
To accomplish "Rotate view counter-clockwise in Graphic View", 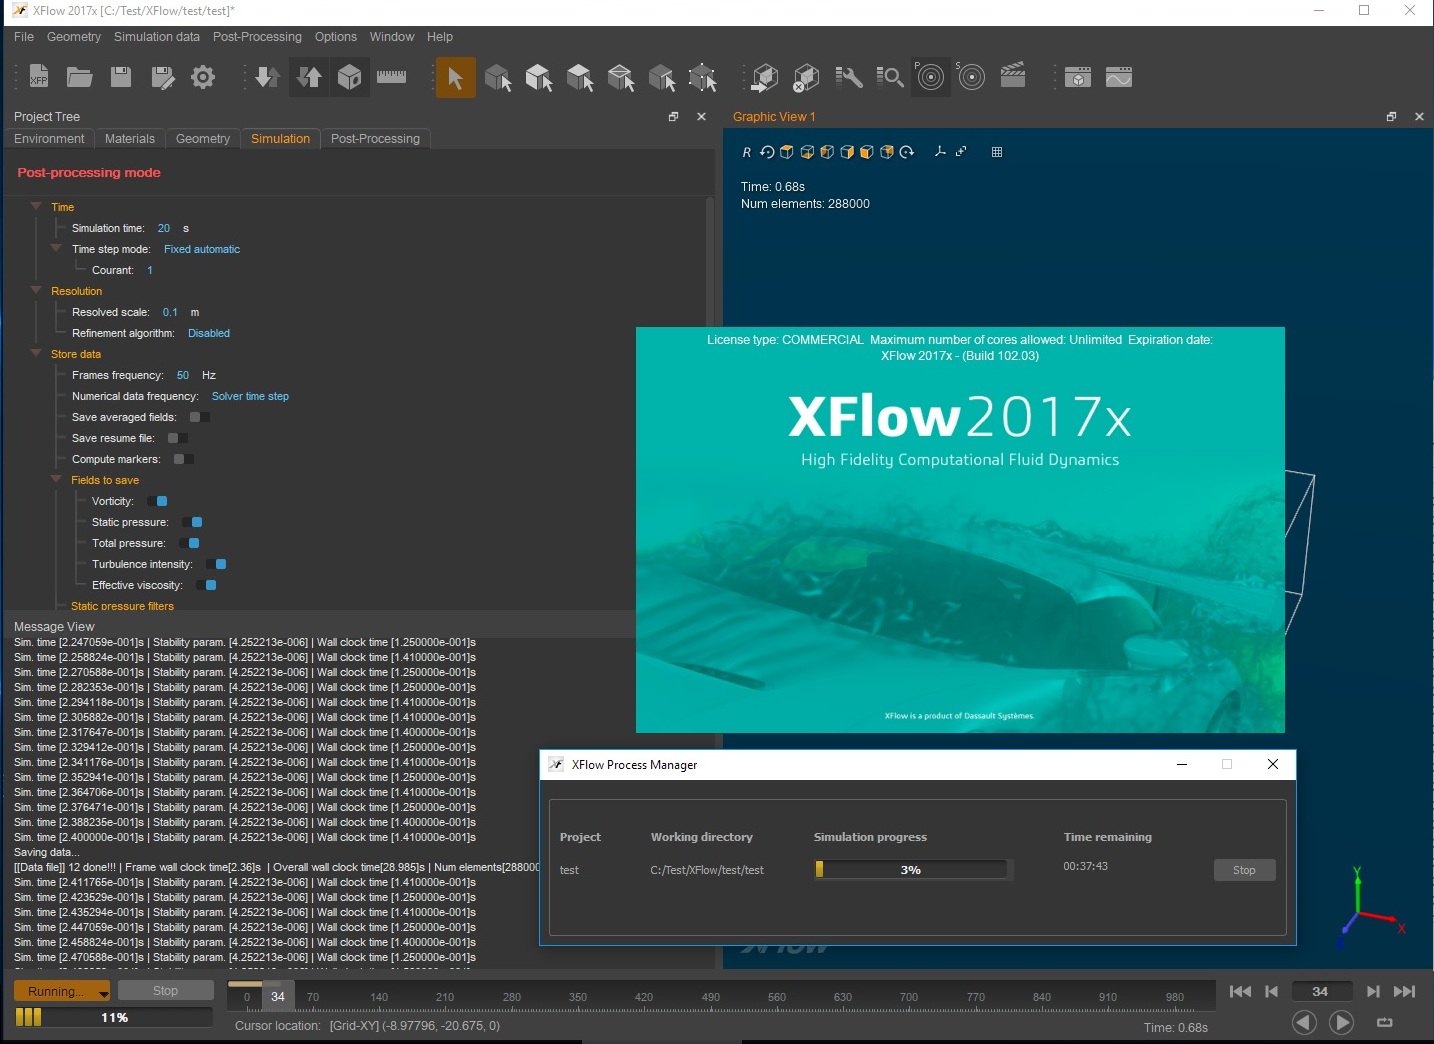I will (767, 152).
